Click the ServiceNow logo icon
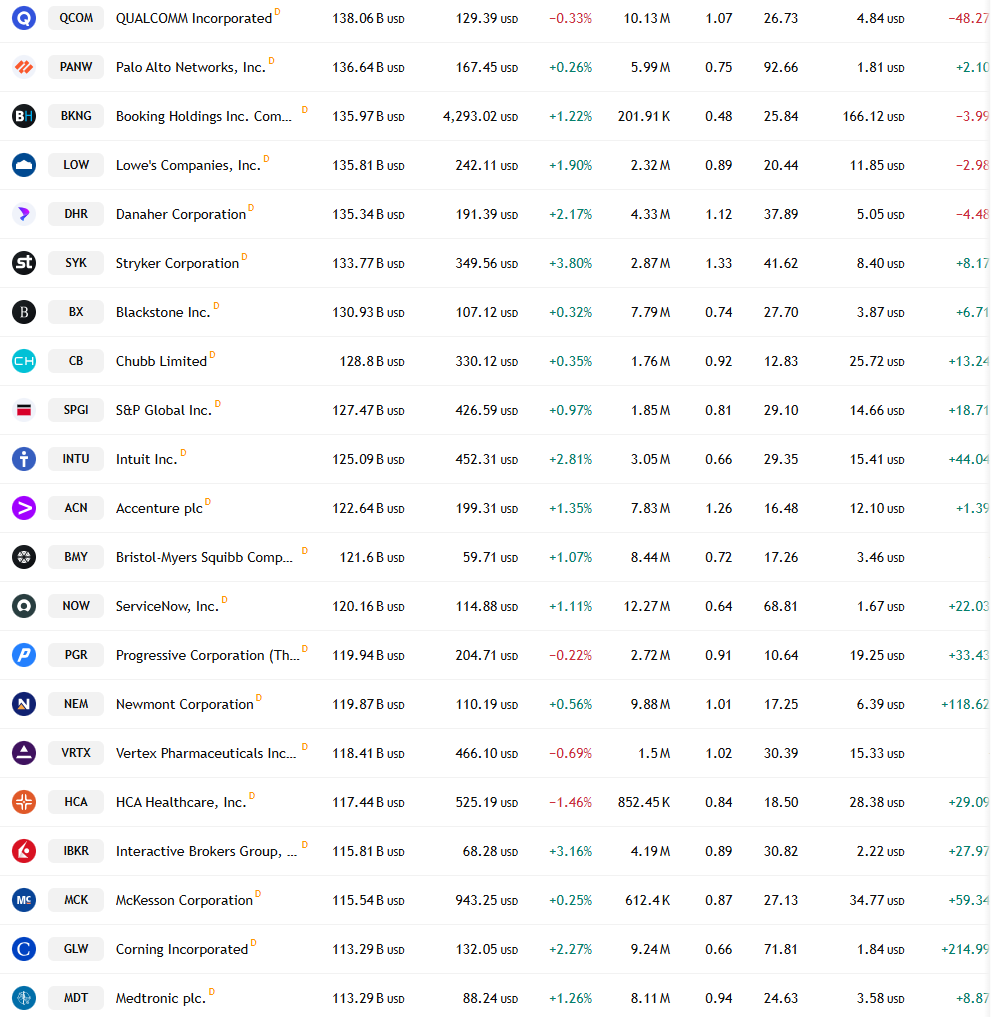Viewport: 991px width, 1017px height. 24,606
